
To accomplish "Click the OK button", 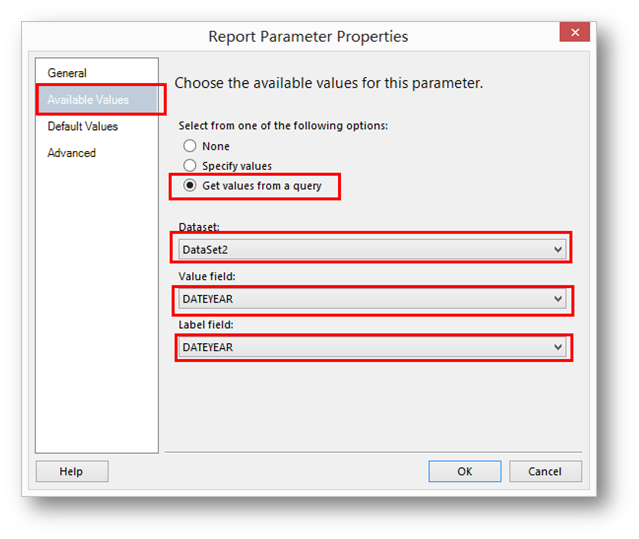I will coord(465,471).
